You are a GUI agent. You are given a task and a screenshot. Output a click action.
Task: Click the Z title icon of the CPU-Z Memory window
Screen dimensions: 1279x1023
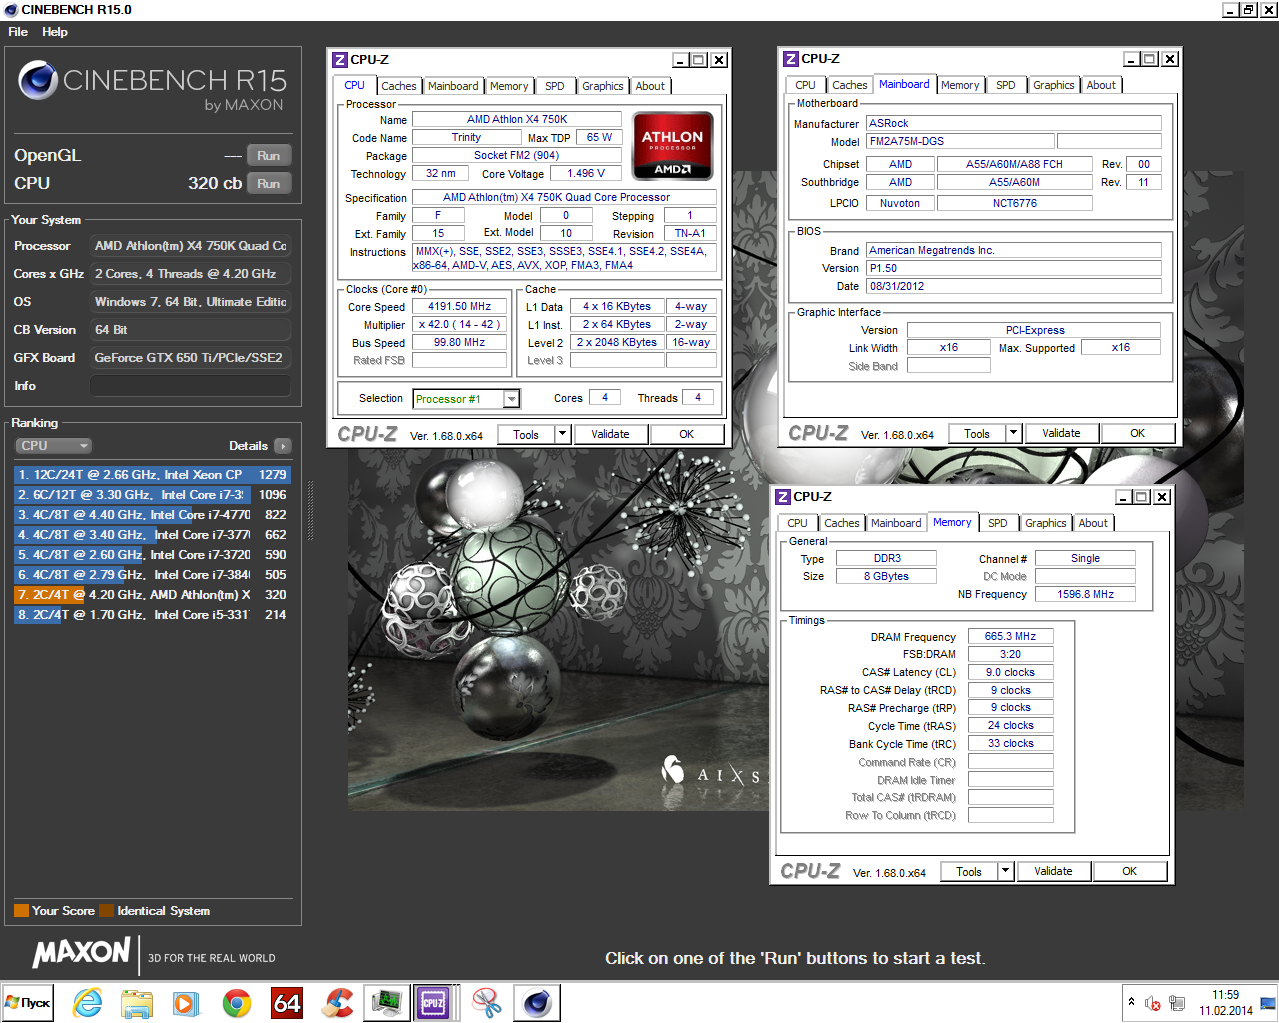point(783,497)
